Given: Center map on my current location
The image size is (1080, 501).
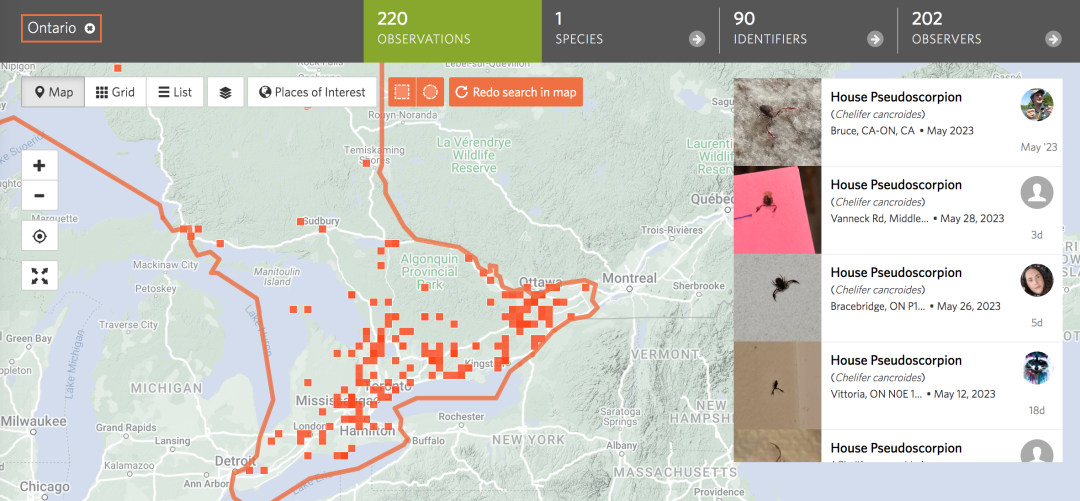Looking at the screenshot, I should 40,236.
